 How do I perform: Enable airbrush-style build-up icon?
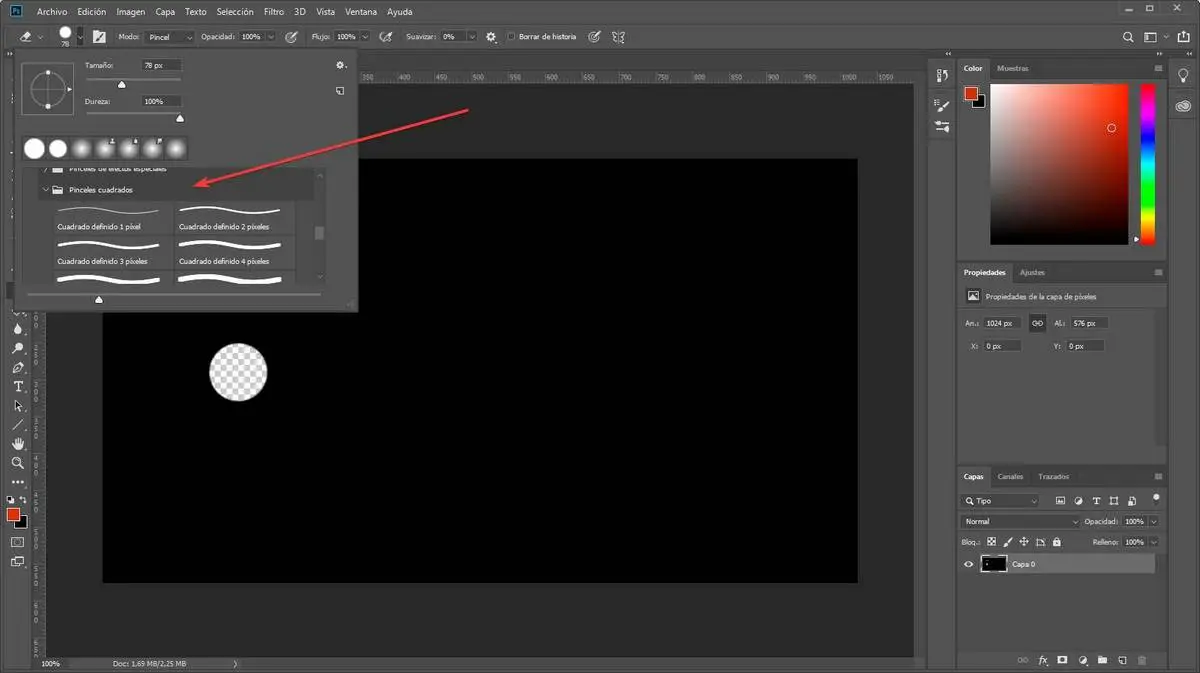click(385, 37)
